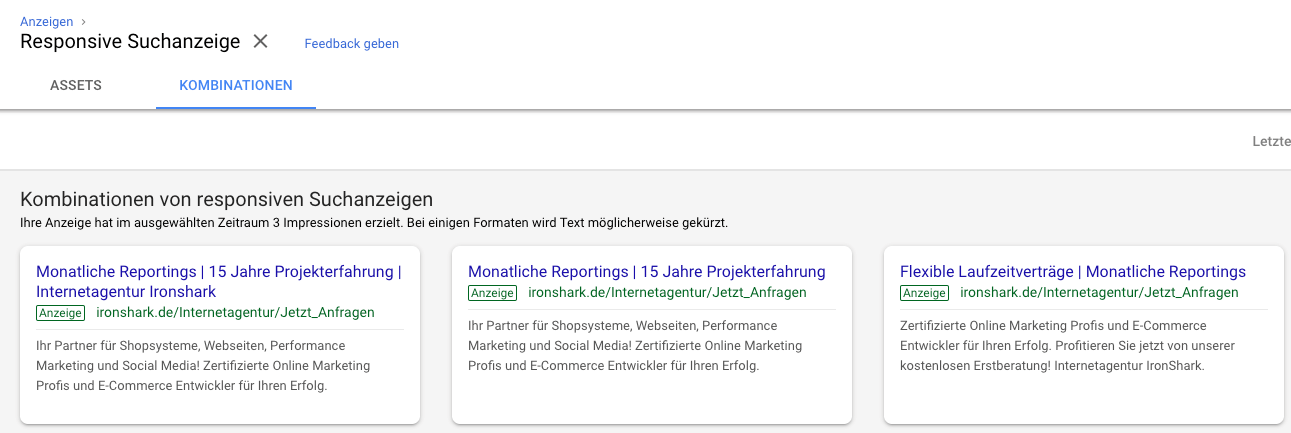This screenshot has width=1291, height=433.
Task: Click the URL in the third ad card
Action: tap(1099, 293)
